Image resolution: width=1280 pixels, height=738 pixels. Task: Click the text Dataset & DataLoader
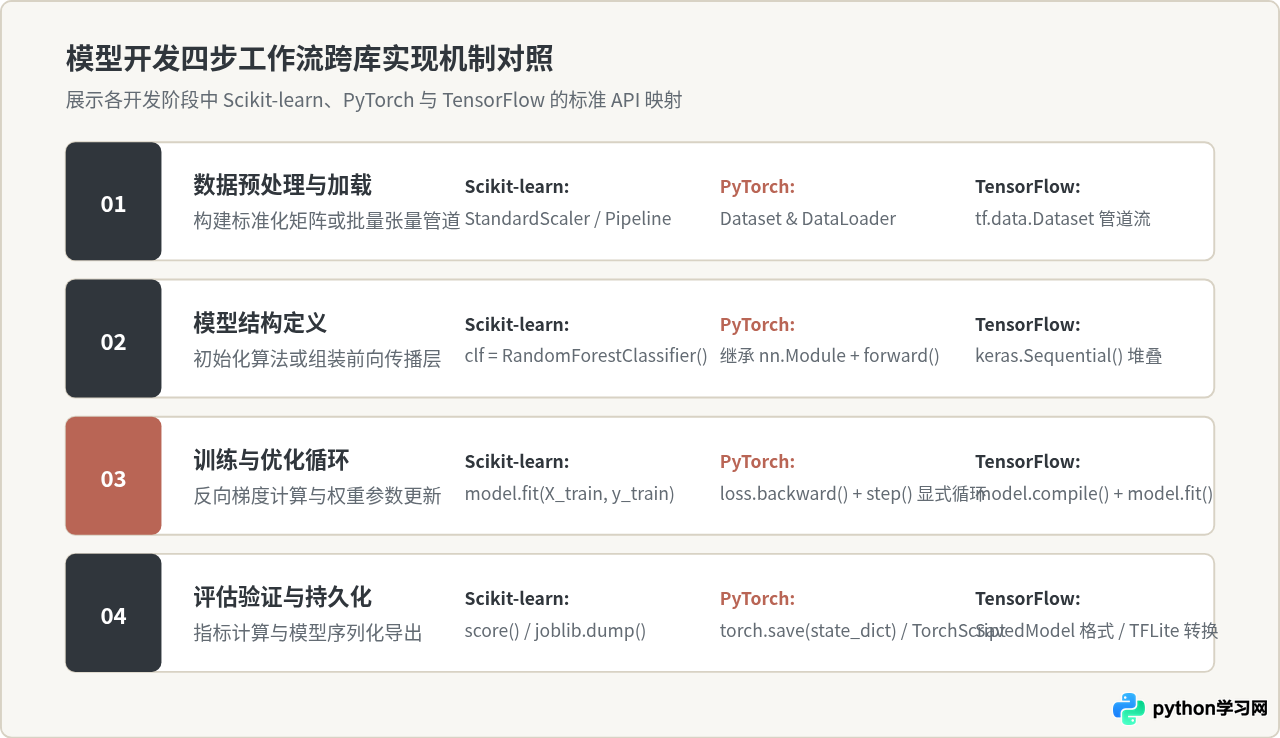[x=808, y=219]
